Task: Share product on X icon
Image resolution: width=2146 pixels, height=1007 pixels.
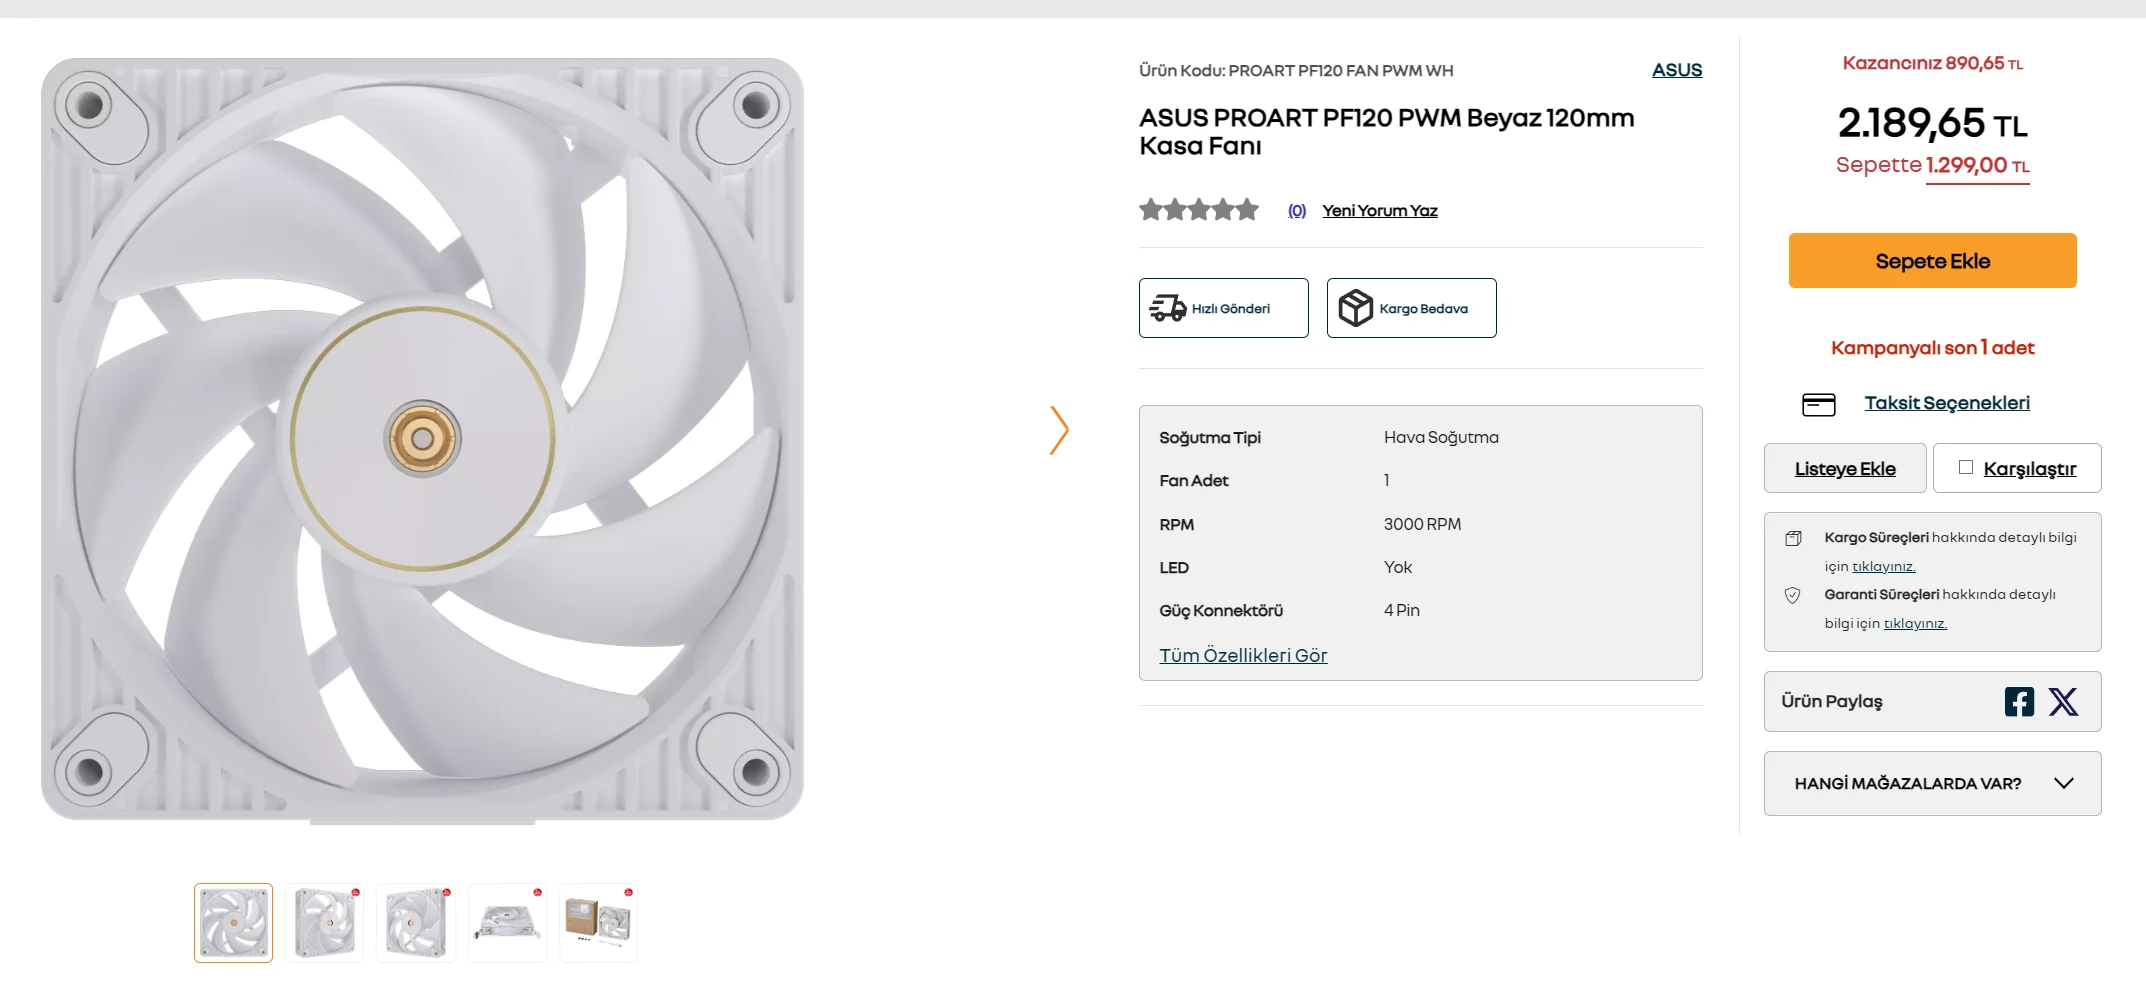Action: point(2063,702)
